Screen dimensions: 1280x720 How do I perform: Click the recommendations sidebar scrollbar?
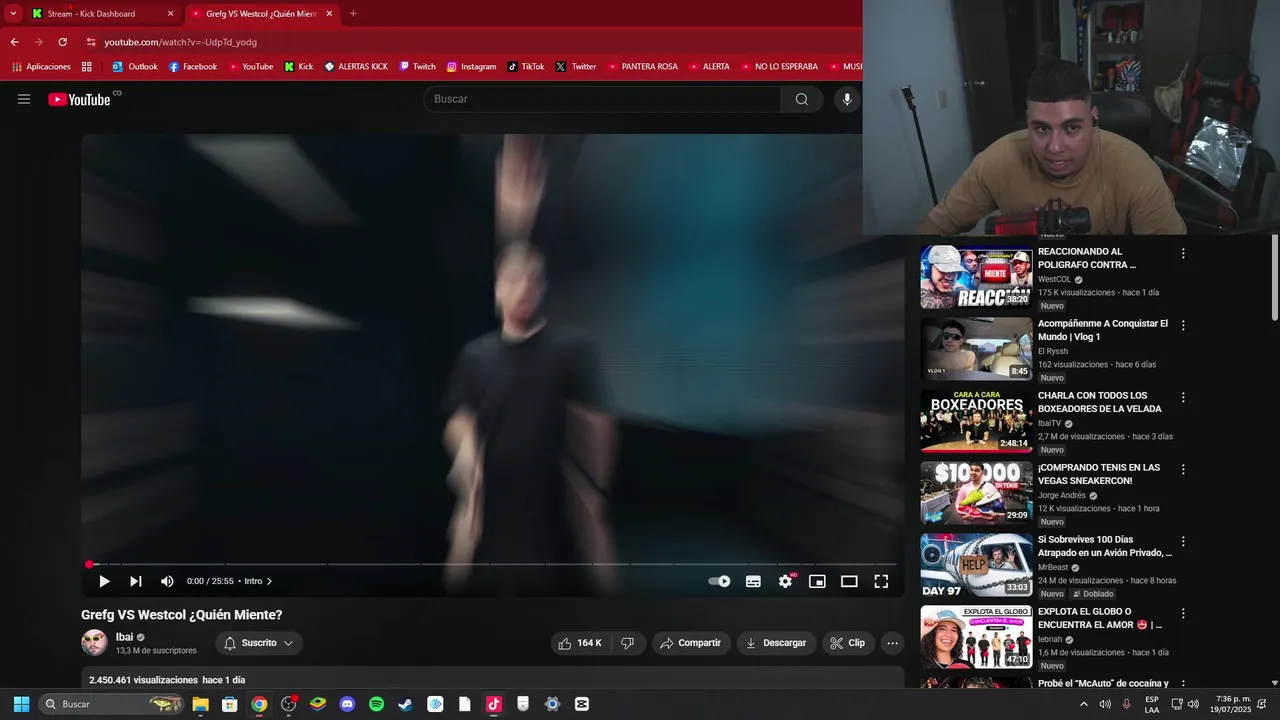[1274, 280]
